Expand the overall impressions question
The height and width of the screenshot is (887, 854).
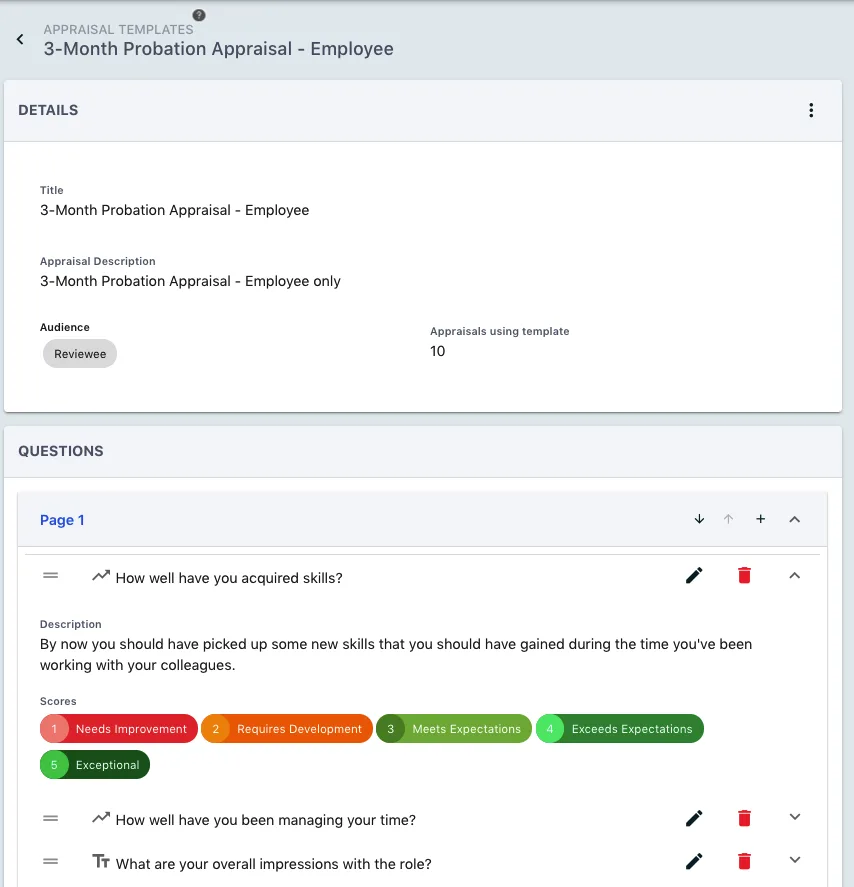click(x=795, y=860)
